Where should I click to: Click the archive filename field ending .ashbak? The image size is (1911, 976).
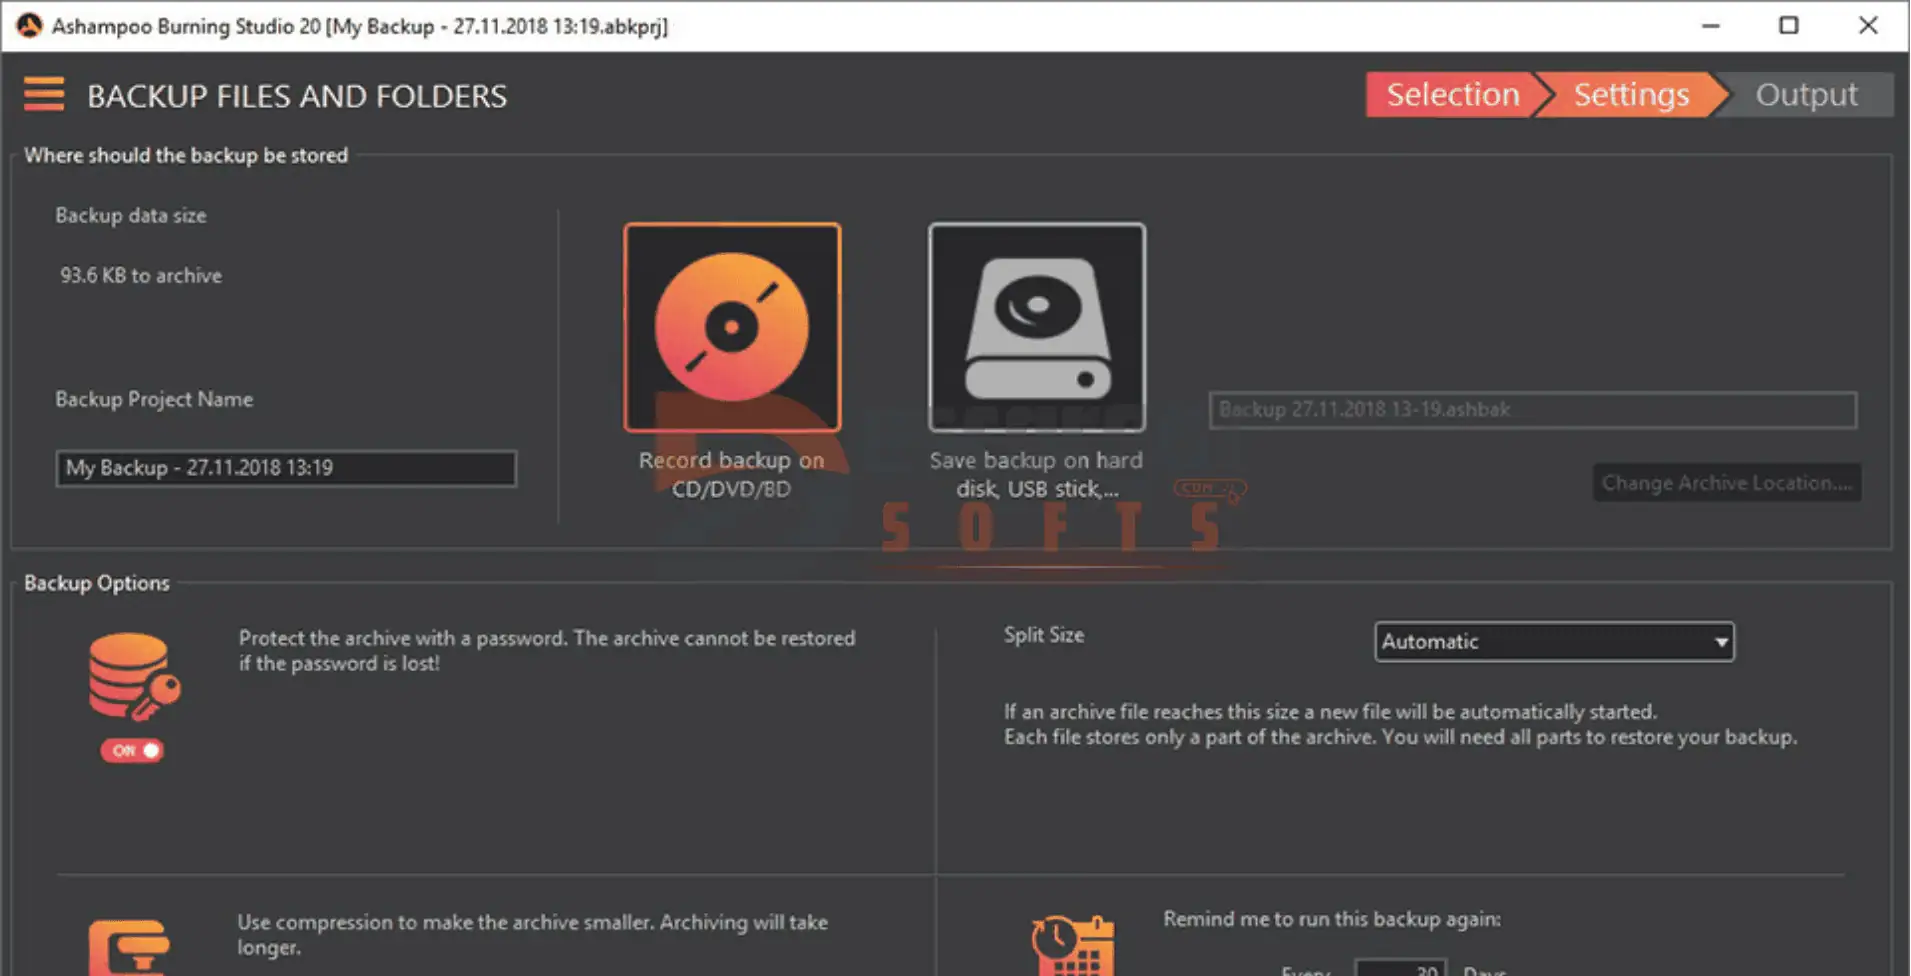pos(1532,410)
